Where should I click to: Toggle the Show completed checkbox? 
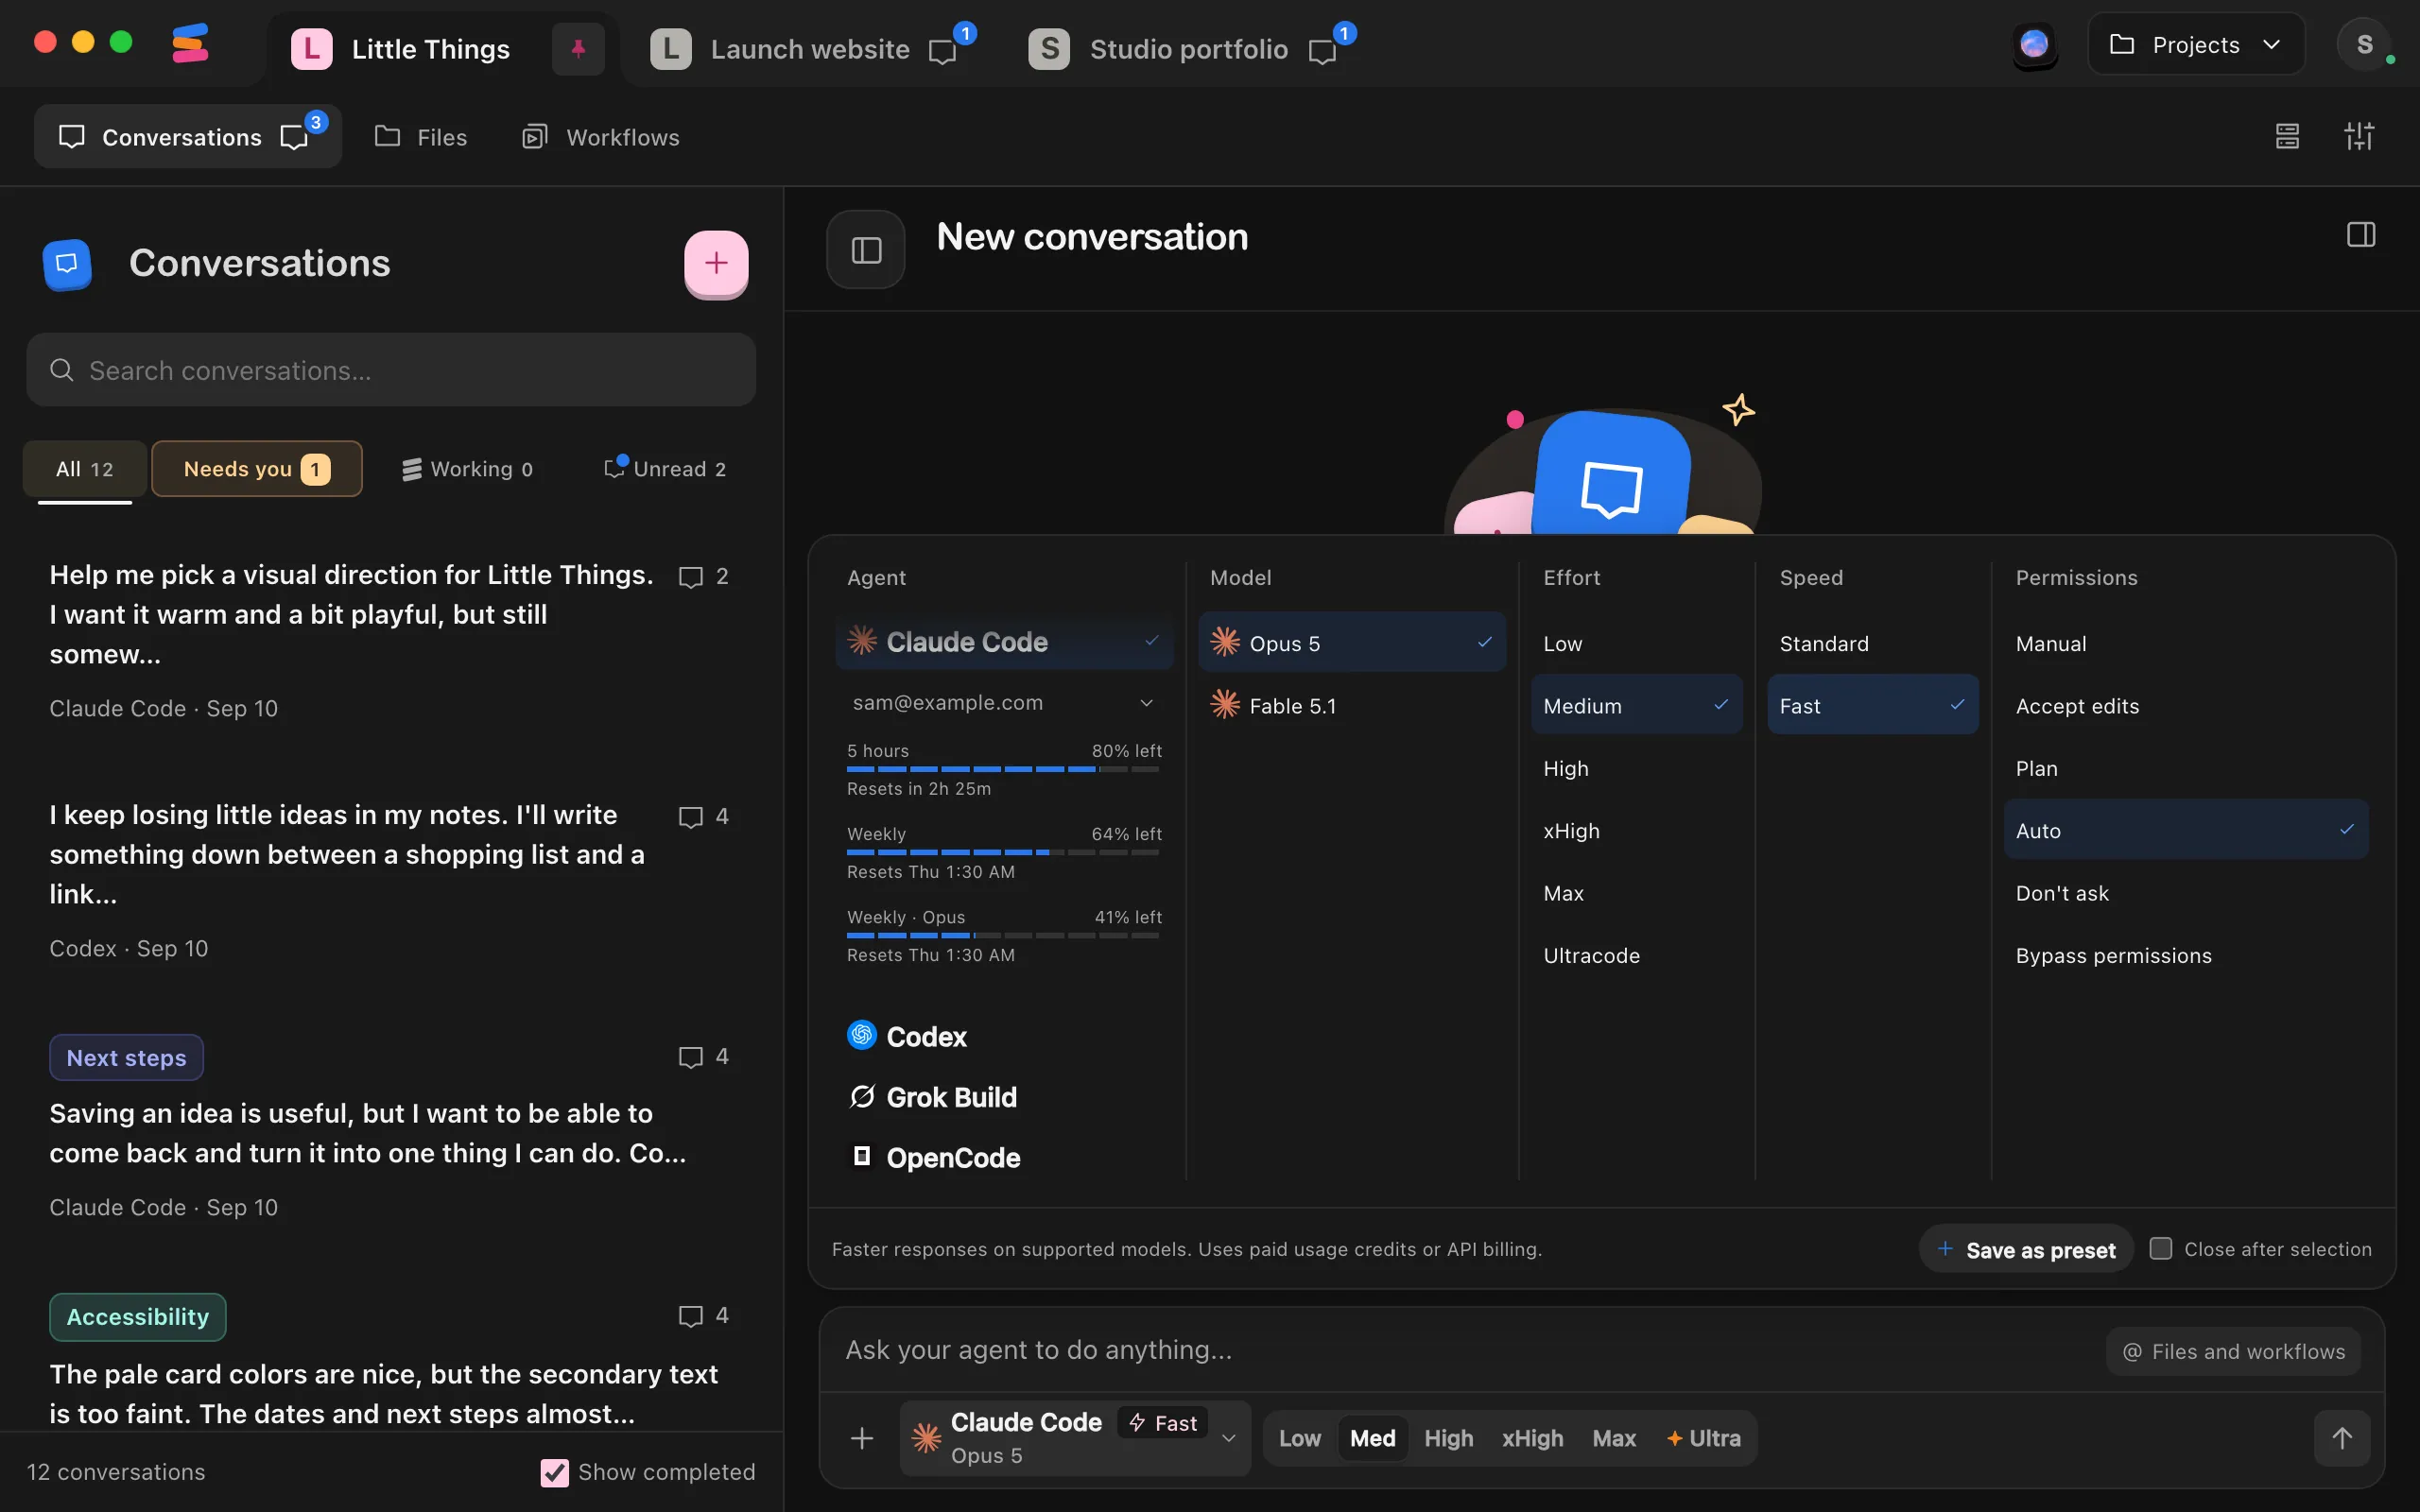coord(554,1472)
